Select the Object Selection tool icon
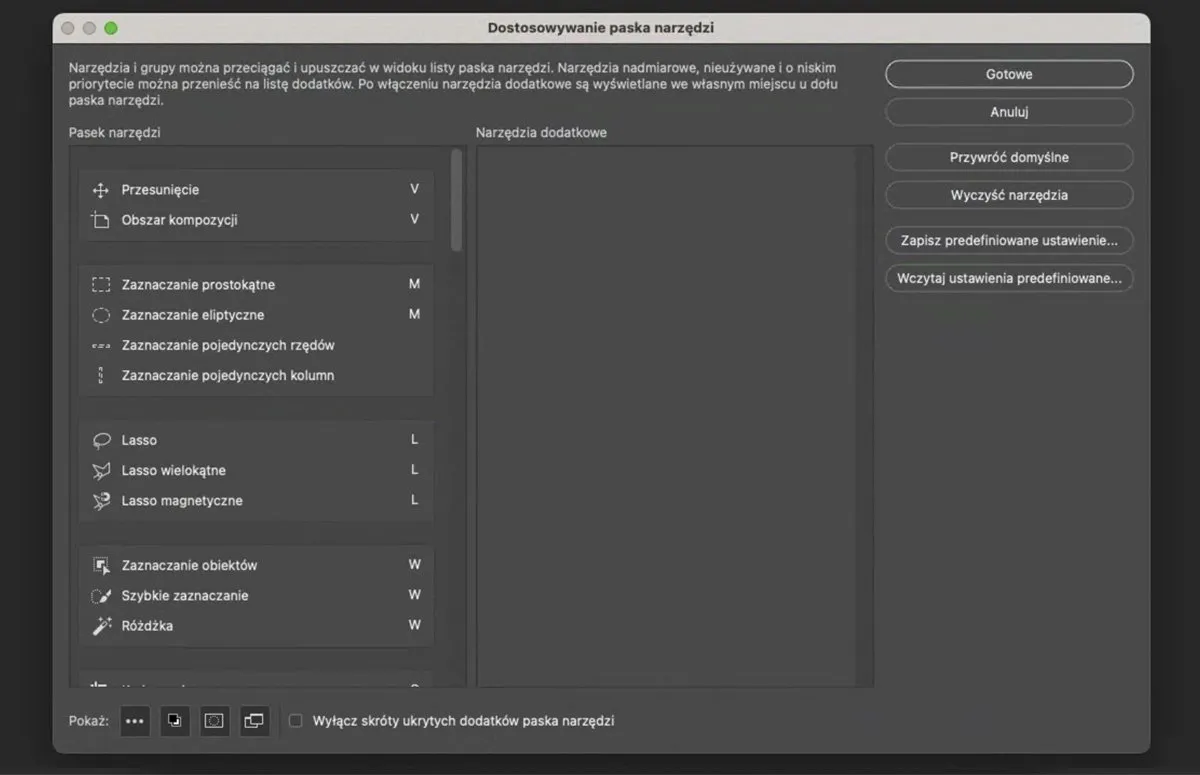 [x=100, y=565]
